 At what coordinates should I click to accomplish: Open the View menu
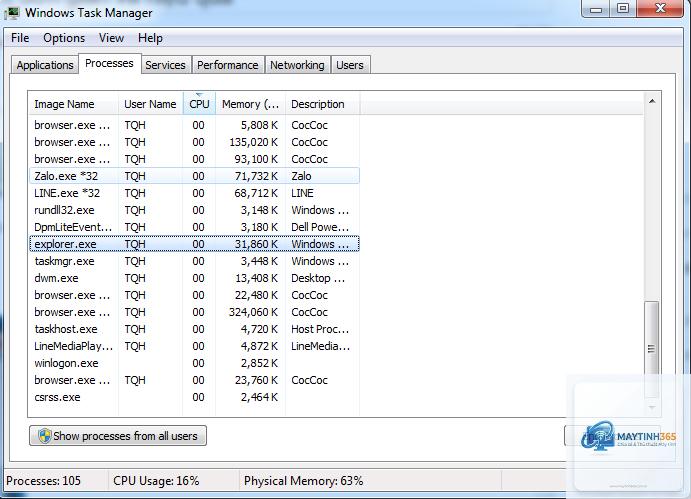[111, 38]
